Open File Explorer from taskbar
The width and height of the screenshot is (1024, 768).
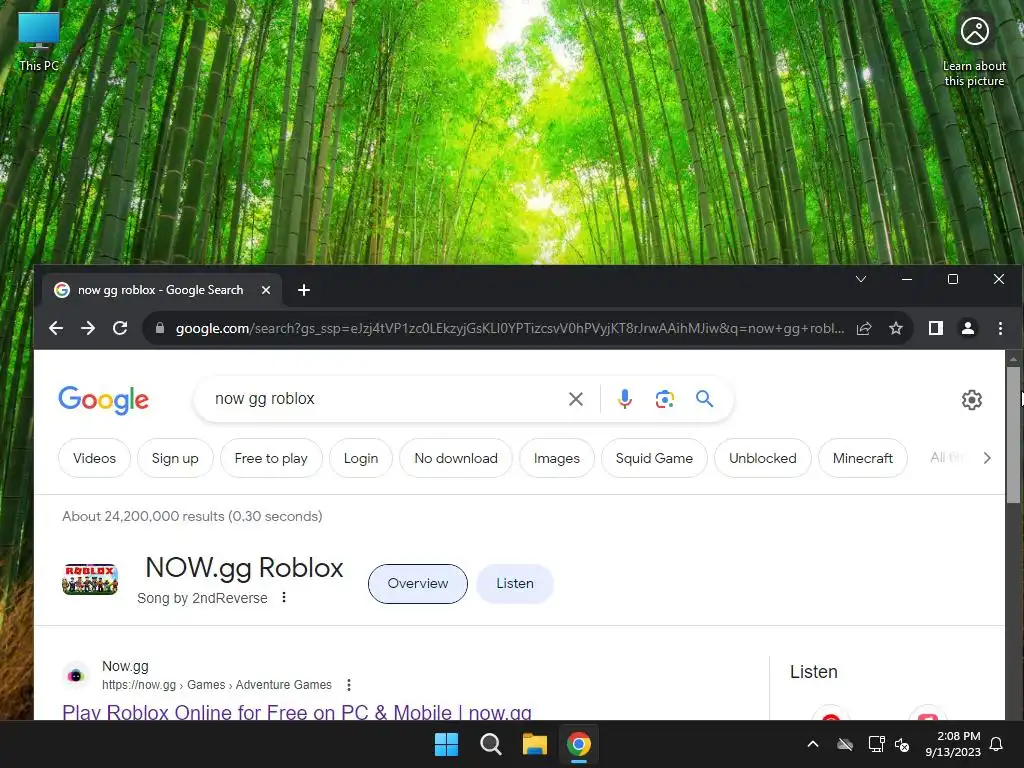click(x=534, y=744)
